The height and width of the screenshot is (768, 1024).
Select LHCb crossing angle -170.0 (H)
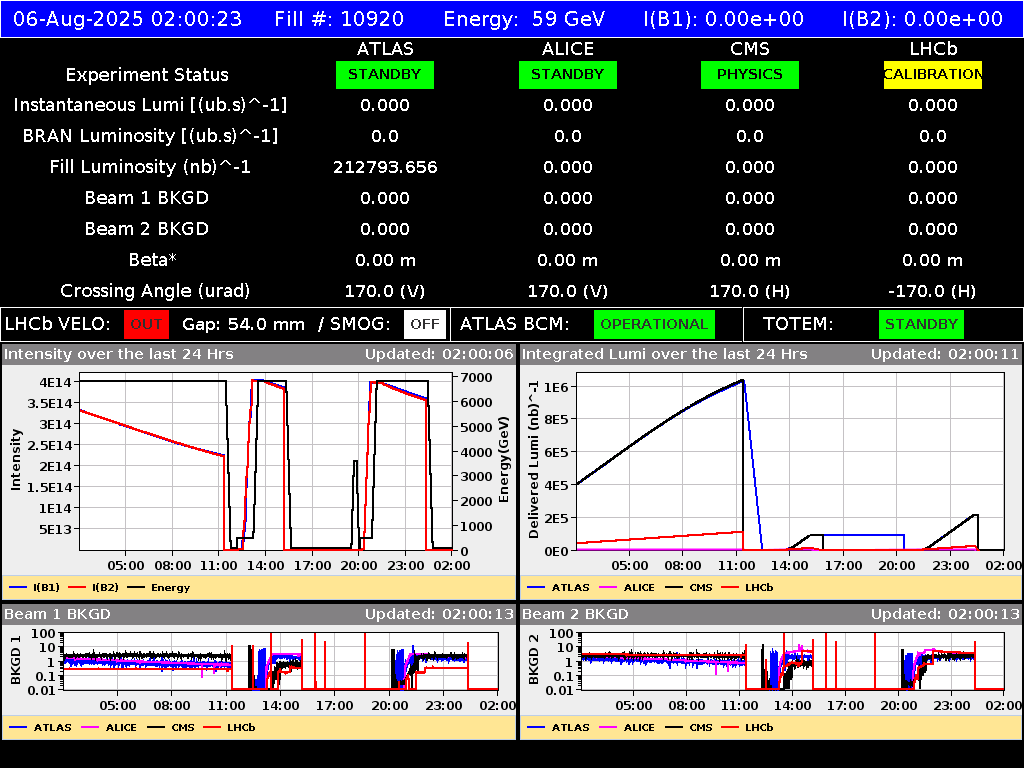pos(933,291)
